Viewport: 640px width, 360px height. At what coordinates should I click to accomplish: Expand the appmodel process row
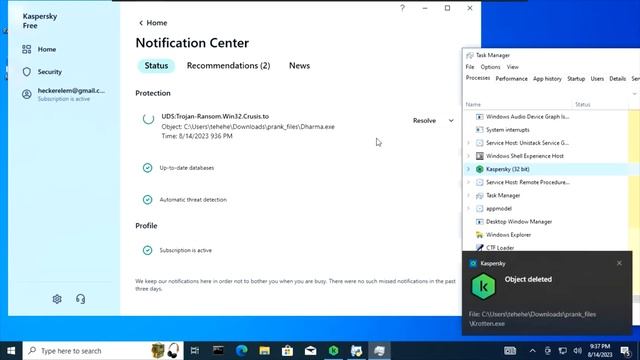click(469, 209)
